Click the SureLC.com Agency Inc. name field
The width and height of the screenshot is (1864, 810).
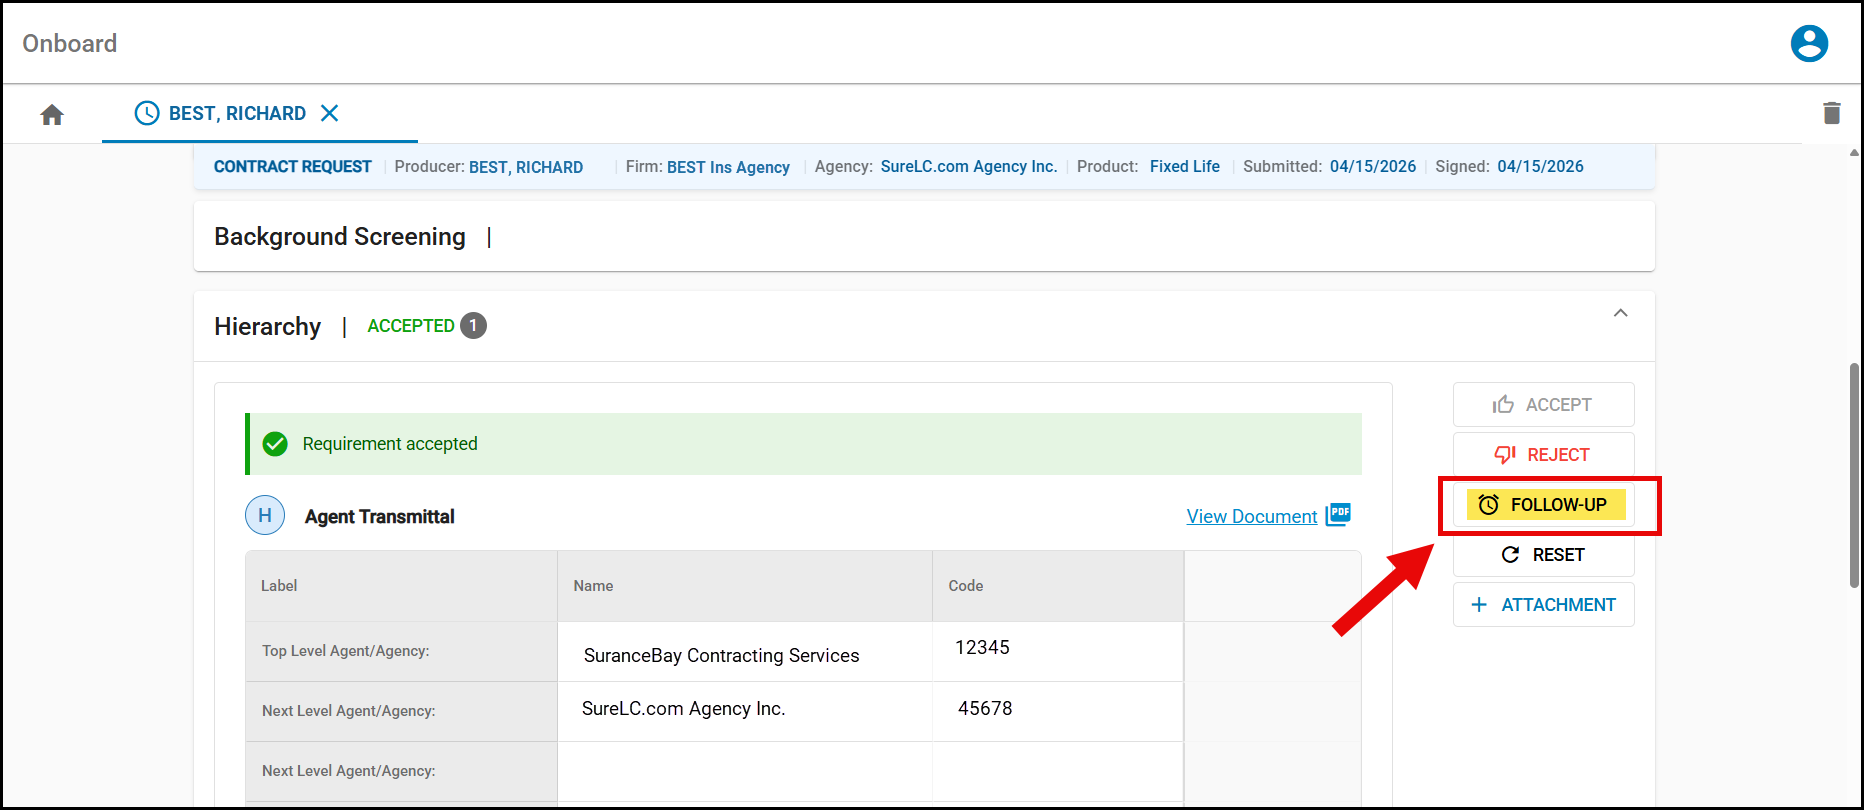[744, 711]
